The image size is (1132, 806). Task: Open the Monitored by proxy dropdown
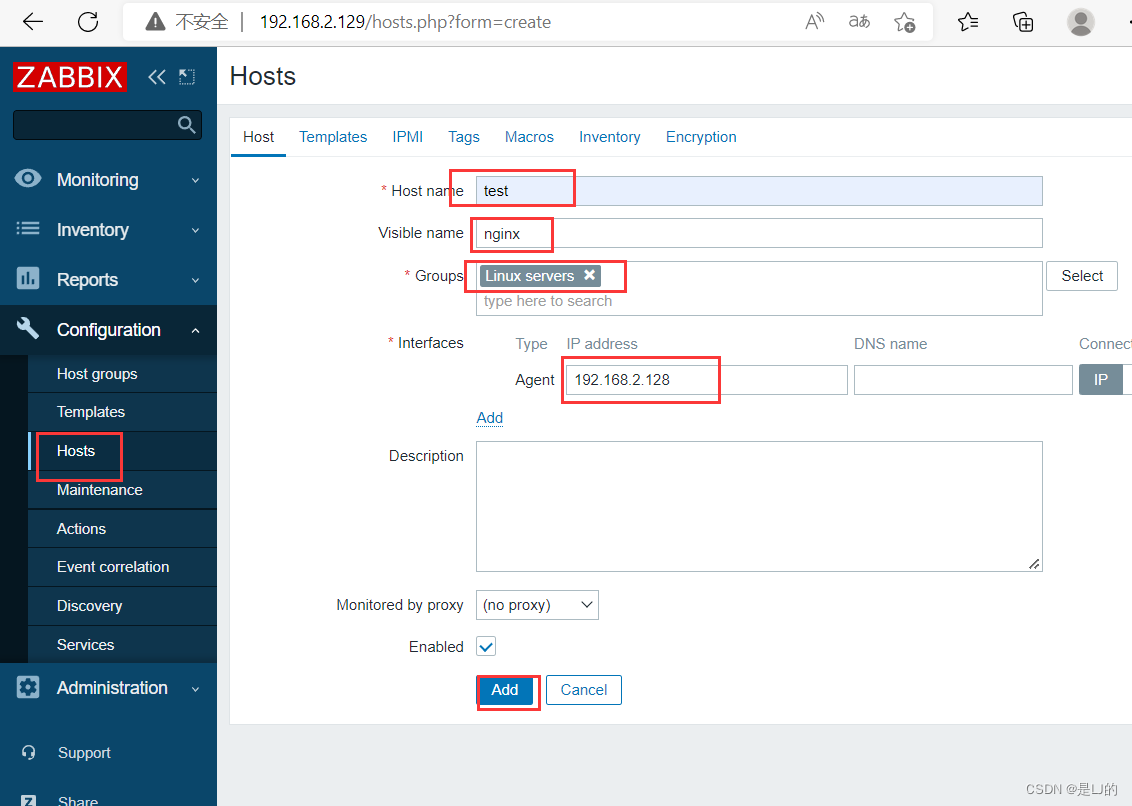tap(537, 605)
